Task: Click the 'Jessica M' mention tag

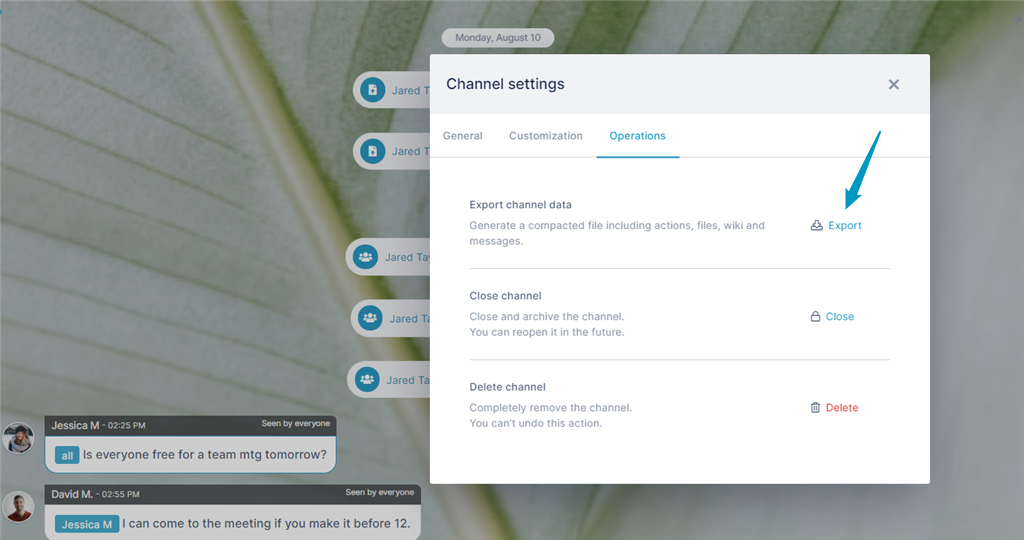Action: pos(87,524)
